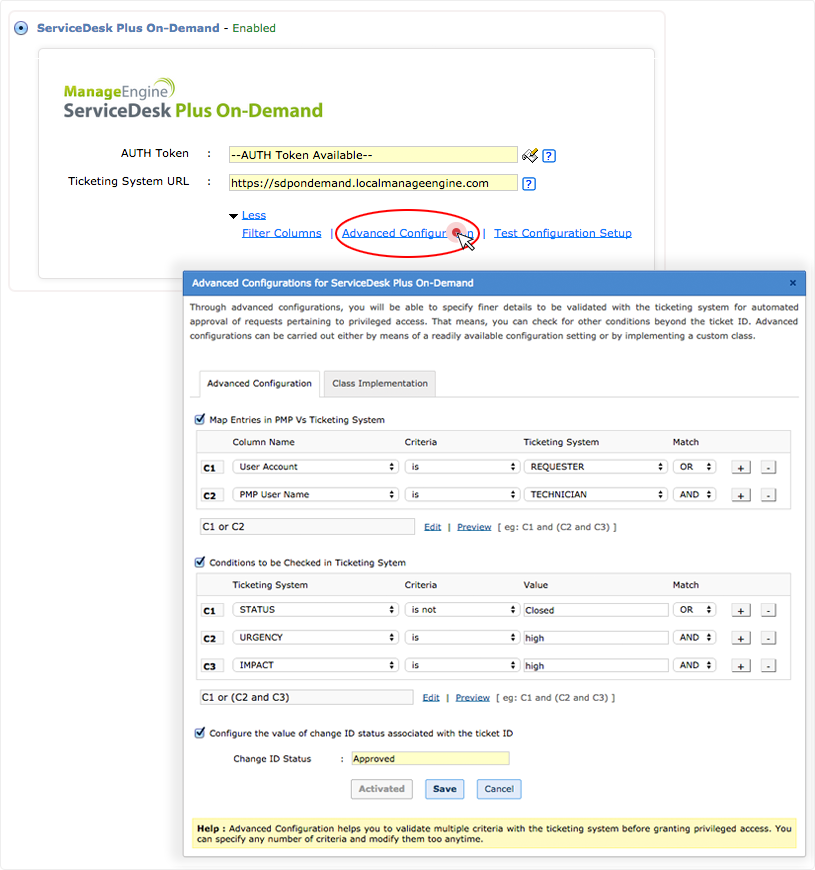Screen dimensions: 815x870
Task: Open help for the Ticketing System URL
Action: [528, 183]
